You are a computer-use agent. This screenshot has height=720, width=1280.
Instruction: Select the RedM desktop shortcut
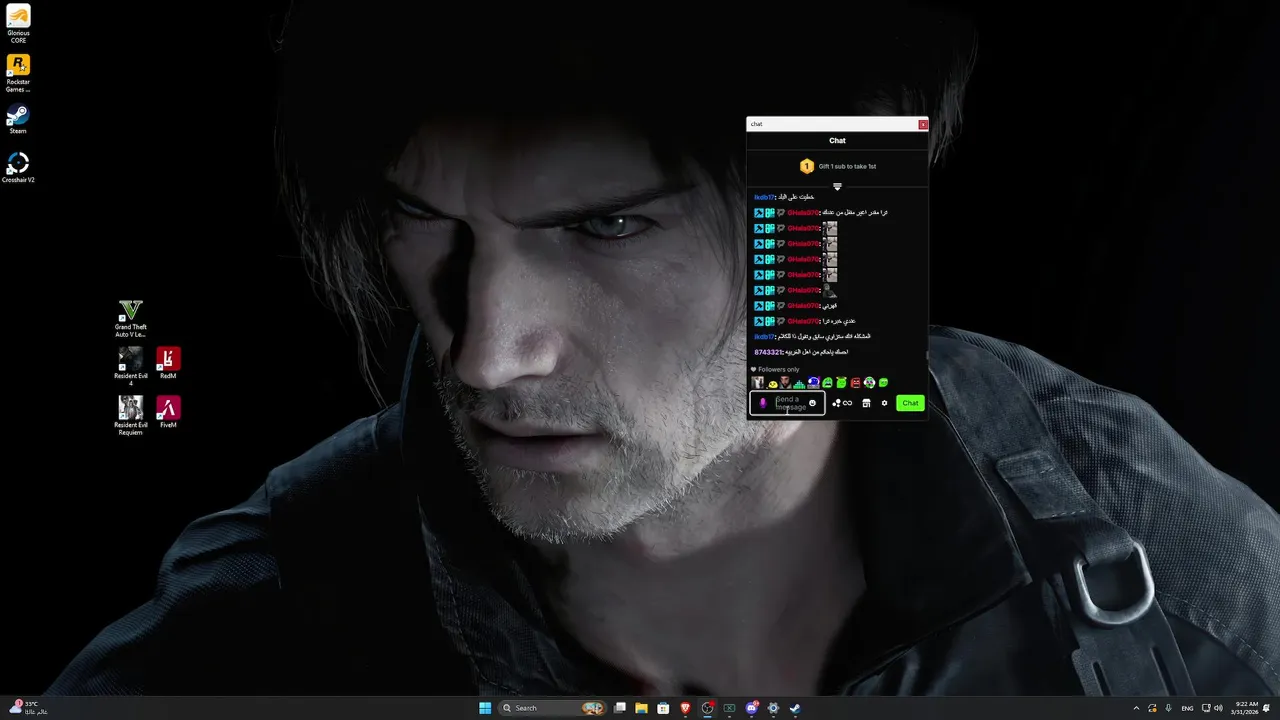[x=168, y=363]
